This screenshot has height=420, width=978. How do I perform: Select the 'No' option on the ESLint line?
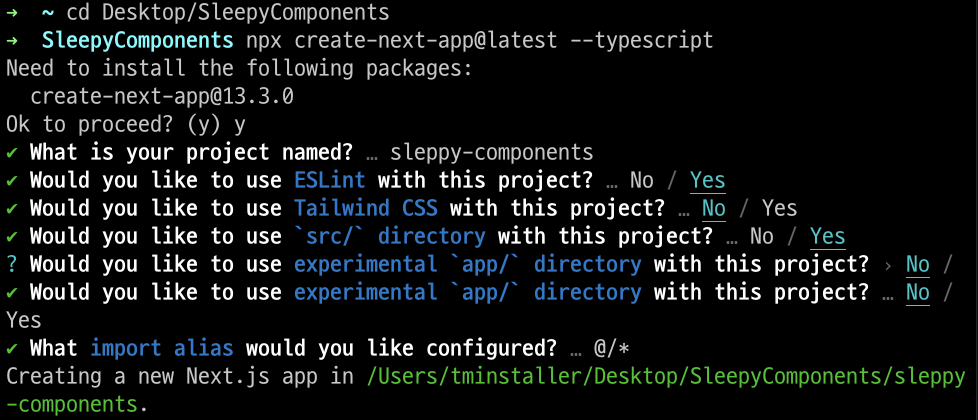click(642, 180)
